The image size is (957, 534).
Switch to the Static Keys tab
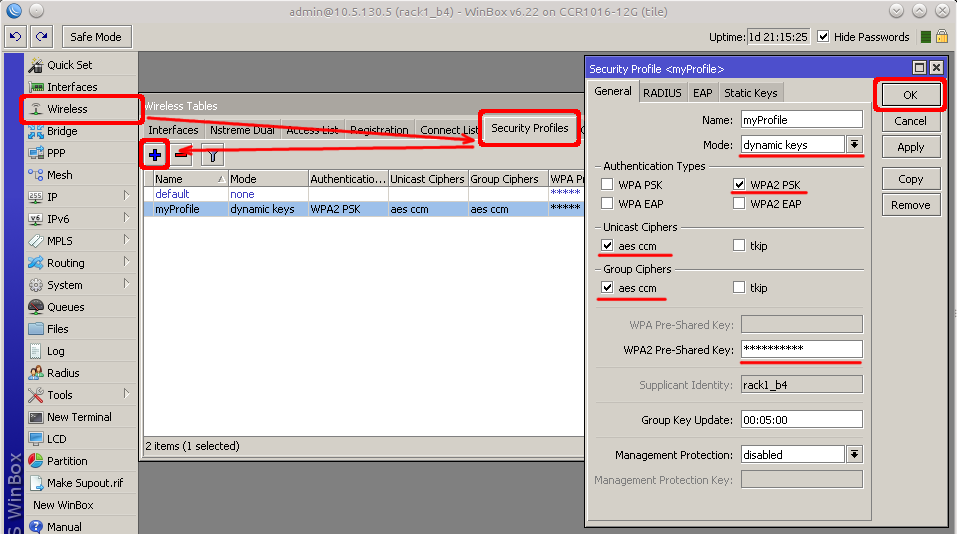(x=750, y=93)
